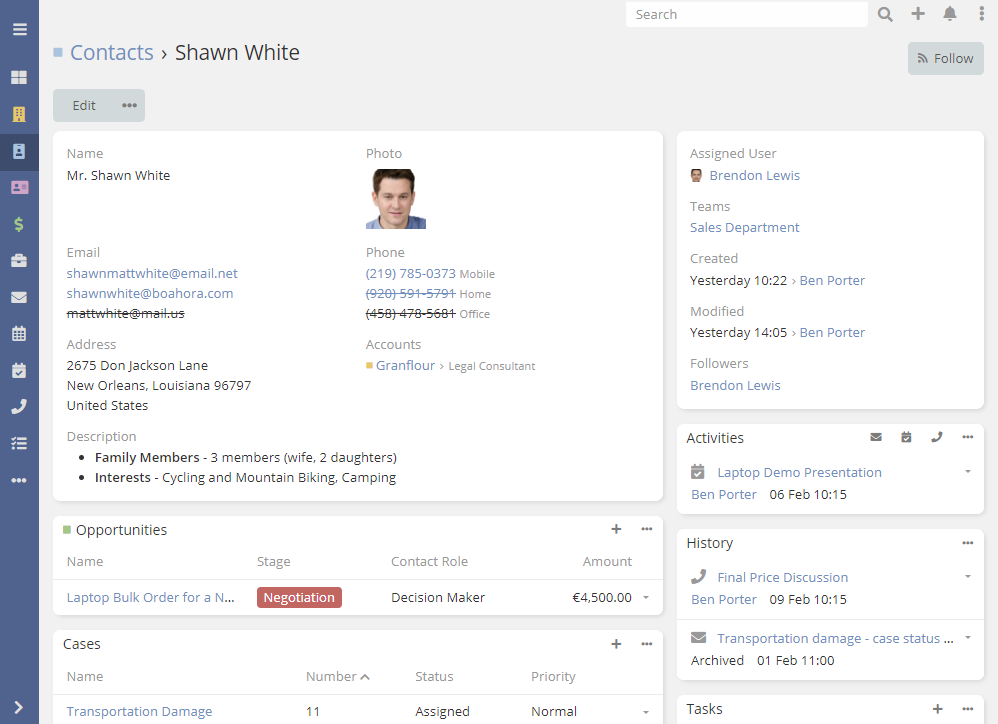Open the Opportunities panel ellipsis menu
Viewport: 998px width, 724px height.
(x=646, y=529)
